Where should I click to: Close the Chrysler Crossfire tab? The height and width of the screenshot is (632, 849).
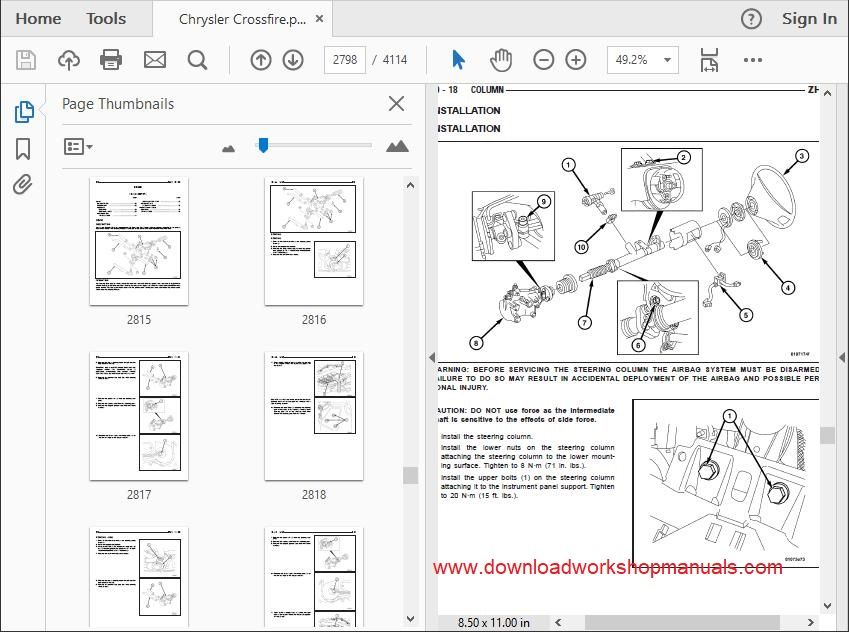pyautogui.click(x=319, y=18)
